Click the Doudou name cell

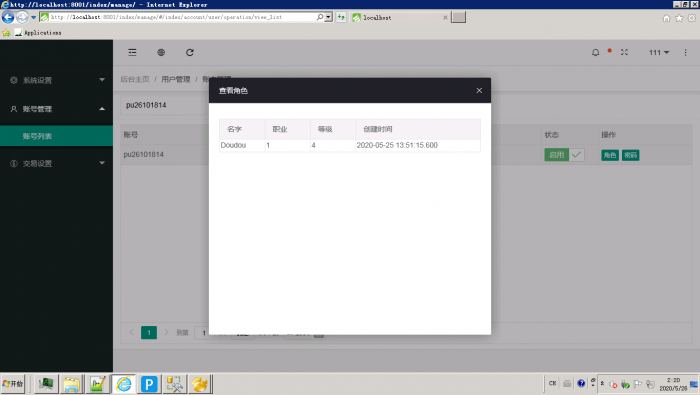(242, 146)
